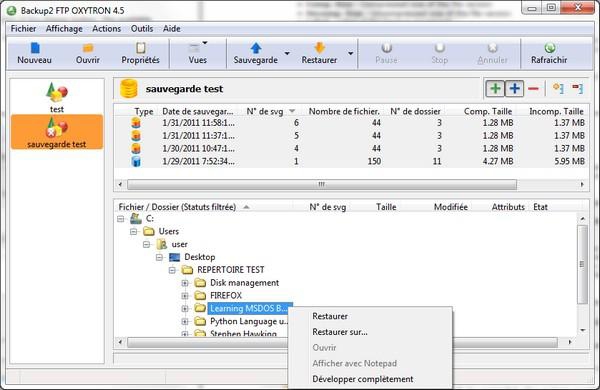This screenshot has width=600, height=390.
Task: Click the 4.27 MB size cell
Action: (497, 161)
